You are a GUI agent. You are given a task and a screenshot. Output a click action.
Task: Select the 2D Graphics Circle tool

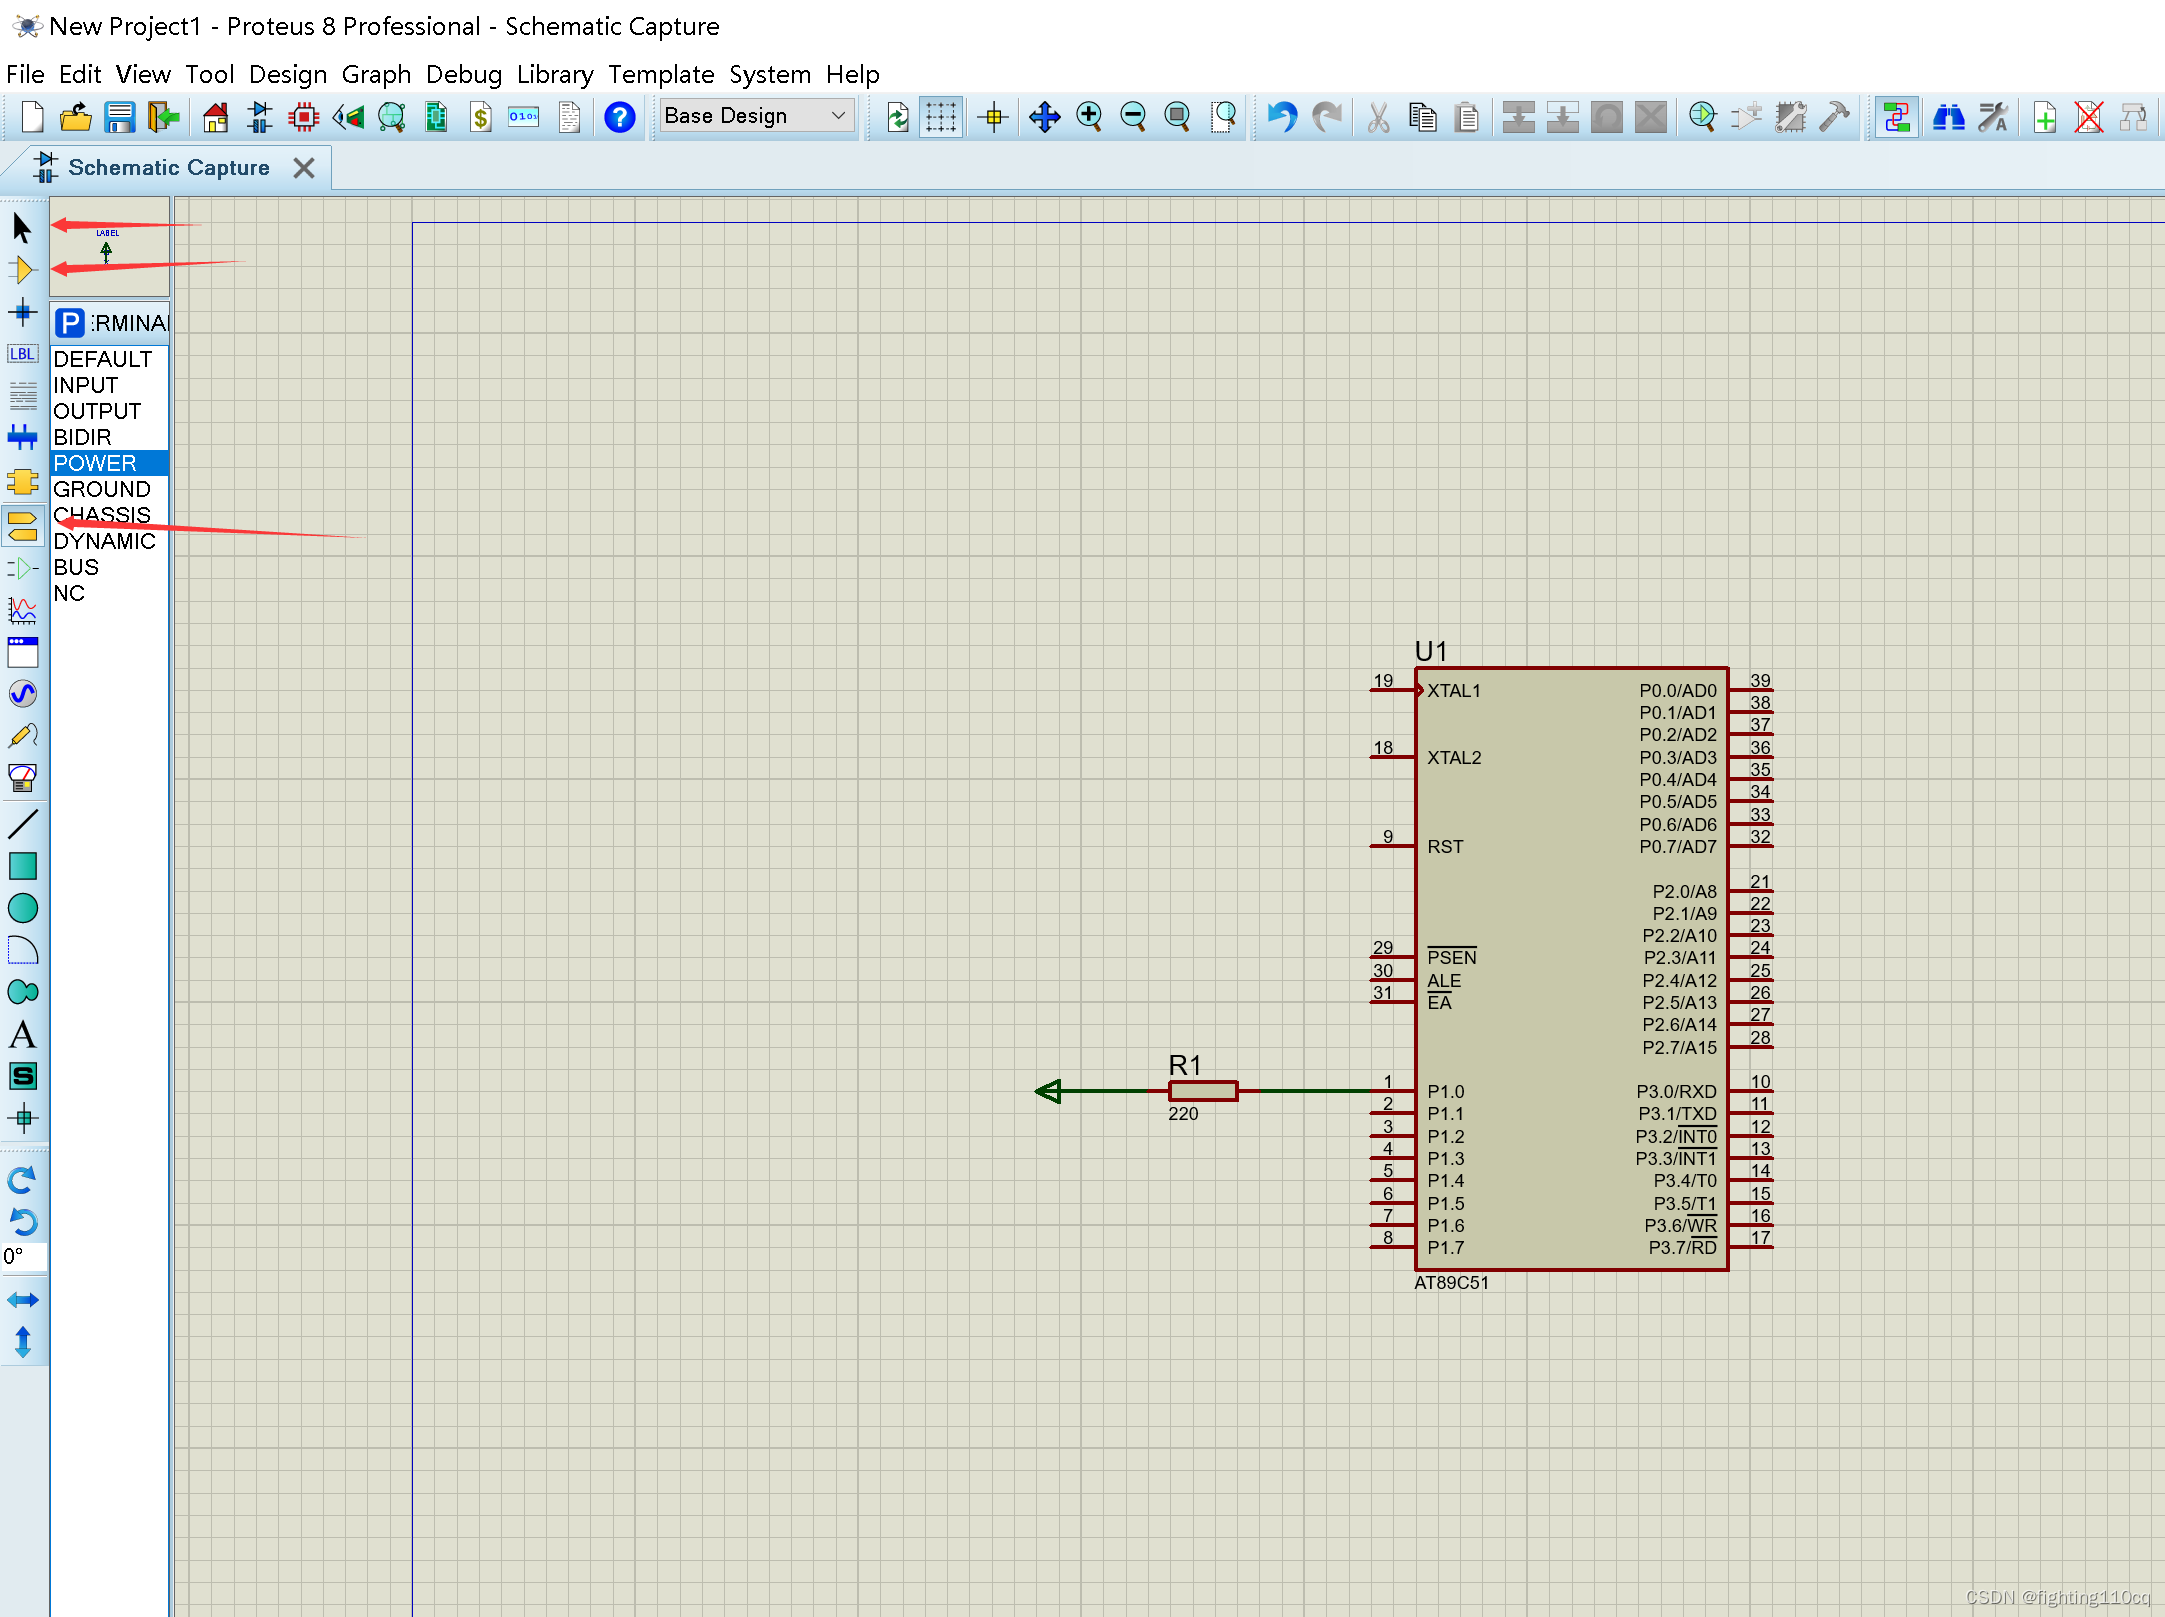(x=22, y=908)
